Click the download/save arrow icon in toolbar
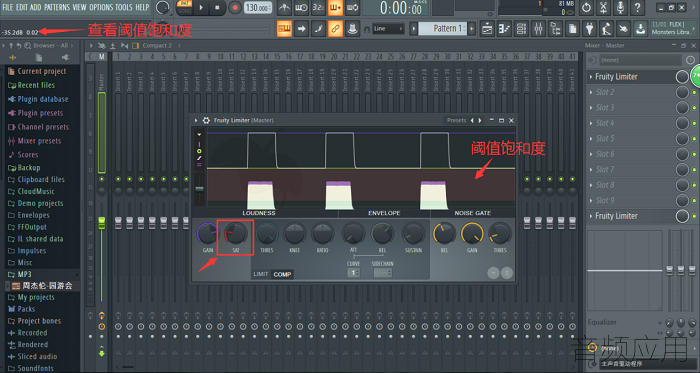 pos(640,29)
